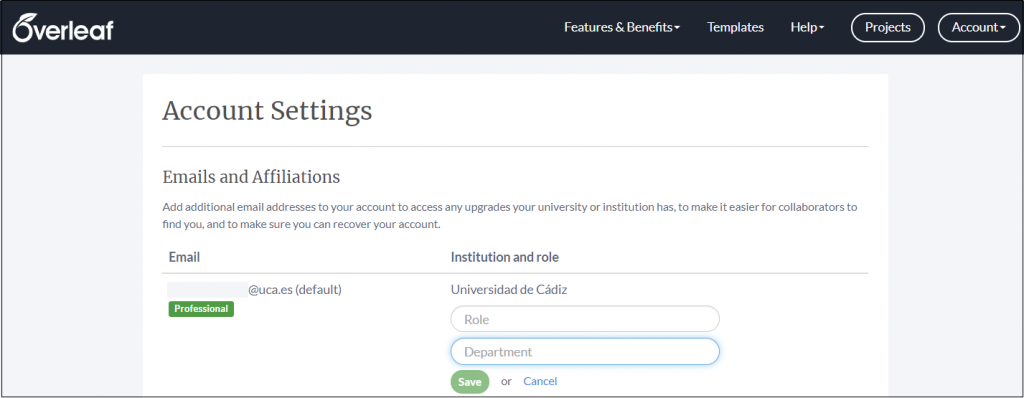Screen dimensions: 1024x398
Task: Click the green Professional badge
Action: (x=201, y=309)
